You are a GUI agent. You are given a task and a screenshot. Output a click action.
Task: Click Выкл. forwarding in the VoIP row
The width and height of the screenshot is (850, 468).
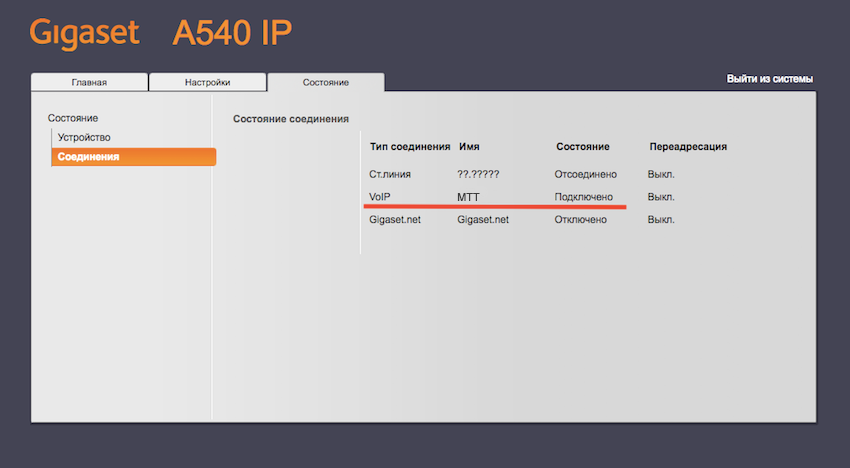pos(661,197)
